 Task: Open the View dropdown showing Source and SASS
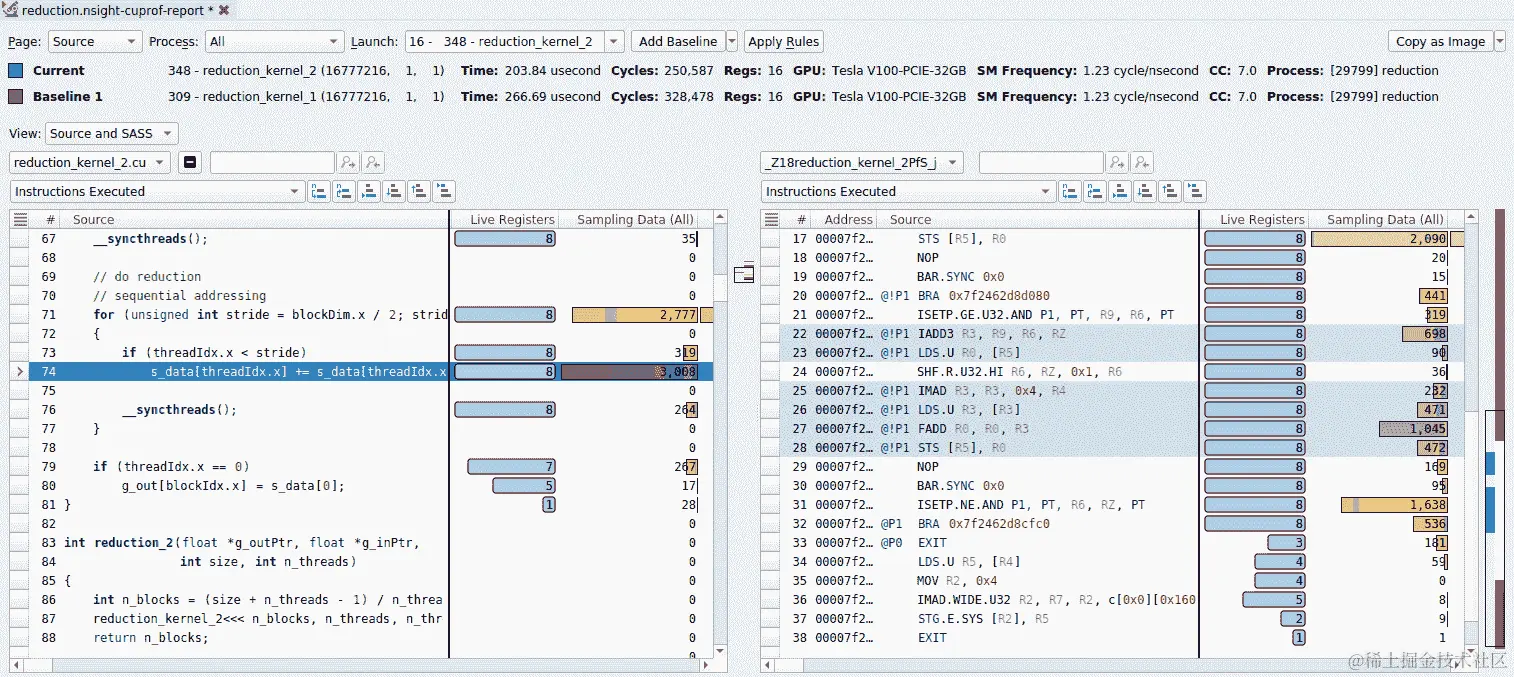111,133
